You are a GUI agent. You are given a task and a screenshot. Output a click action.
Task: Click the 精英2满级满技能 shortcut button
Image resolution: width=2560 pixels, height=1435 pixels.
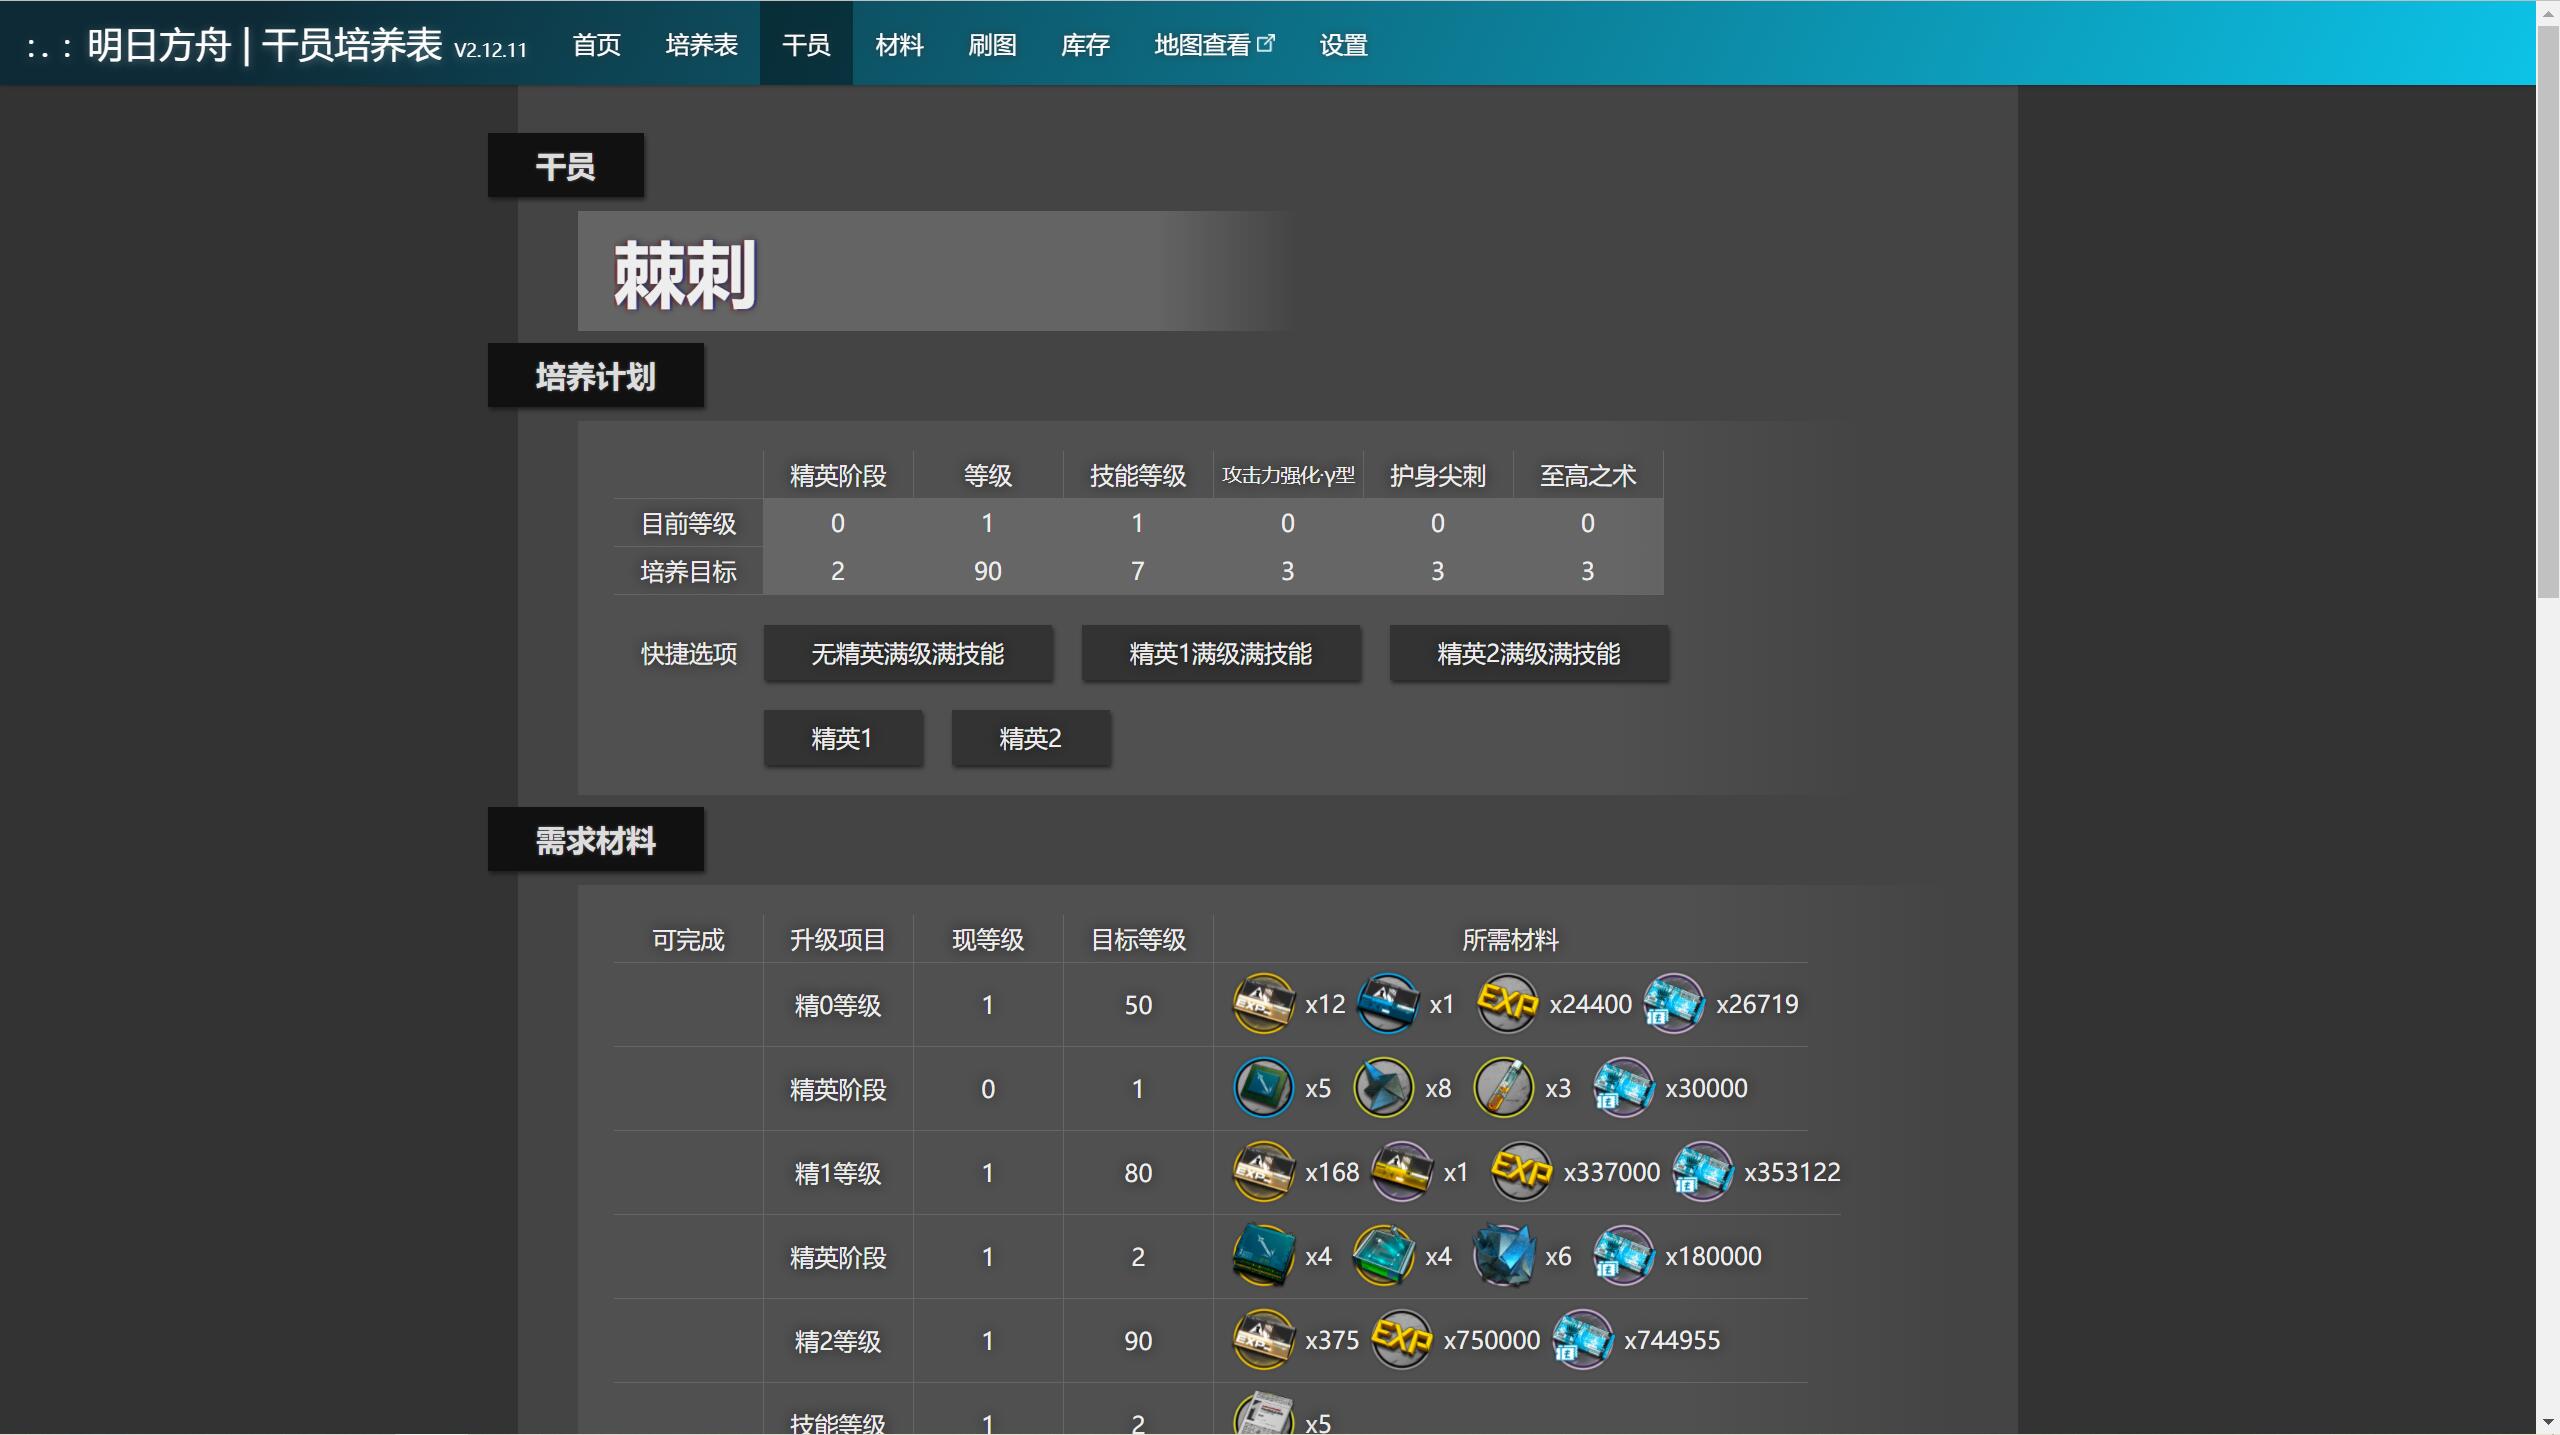tap(1529, 654)
